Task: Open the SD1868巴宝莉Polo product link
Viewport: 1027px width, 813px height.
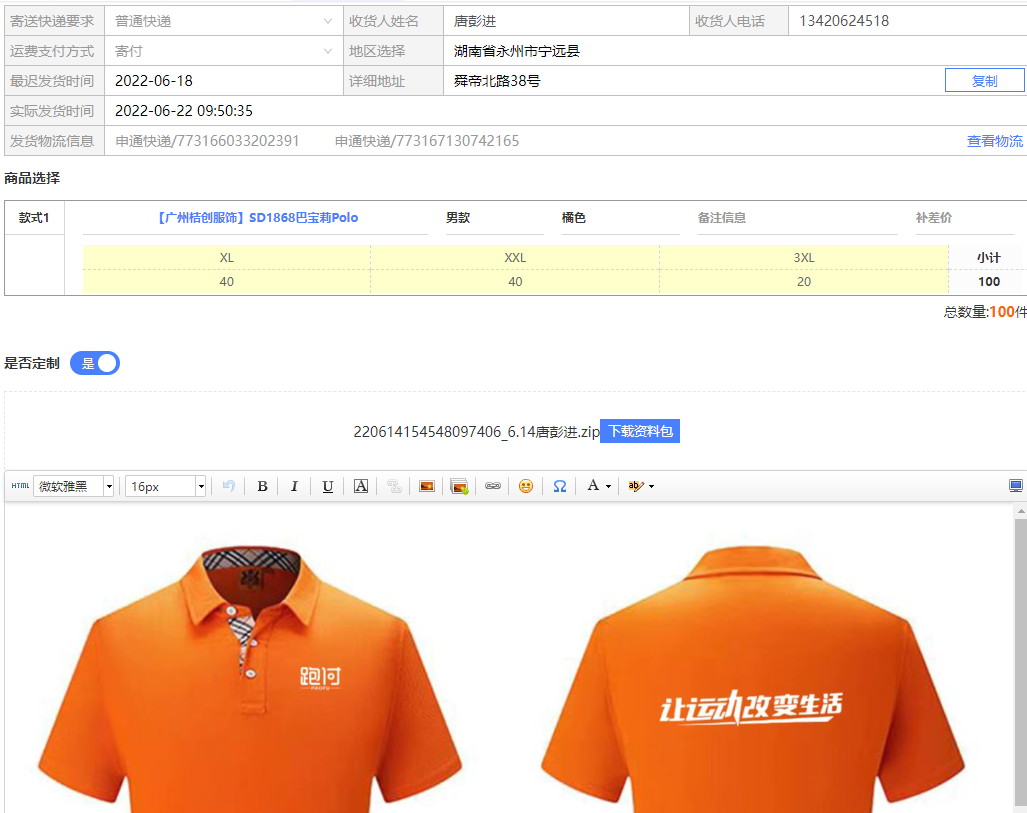Action: tap(257, 217)
